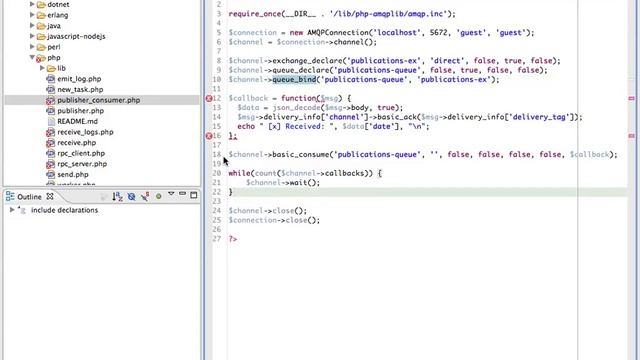640x360 pixels.
Task: Open send.php from the file tree
Action: point(73,175)
